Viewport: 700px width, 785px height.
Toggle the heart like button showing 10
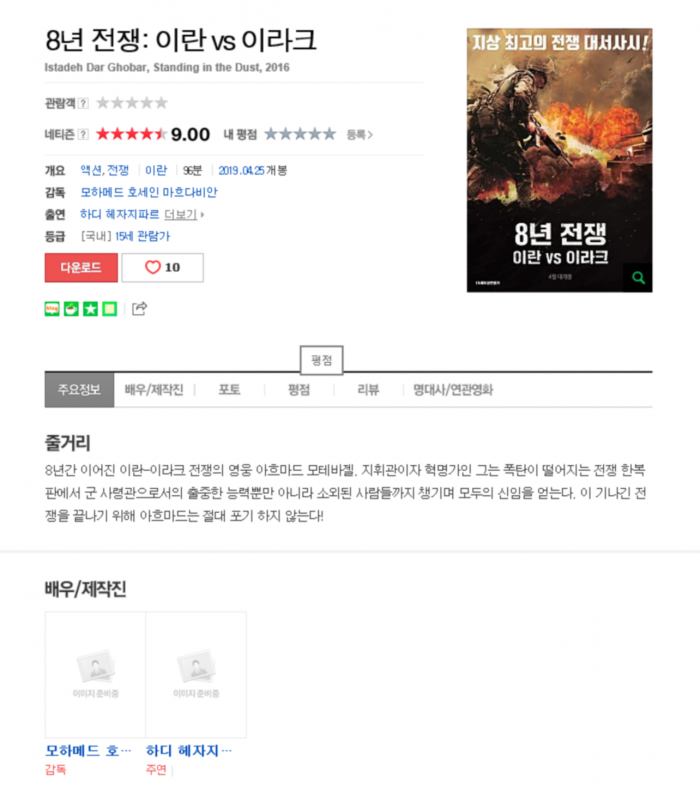(x=163, y=267)
